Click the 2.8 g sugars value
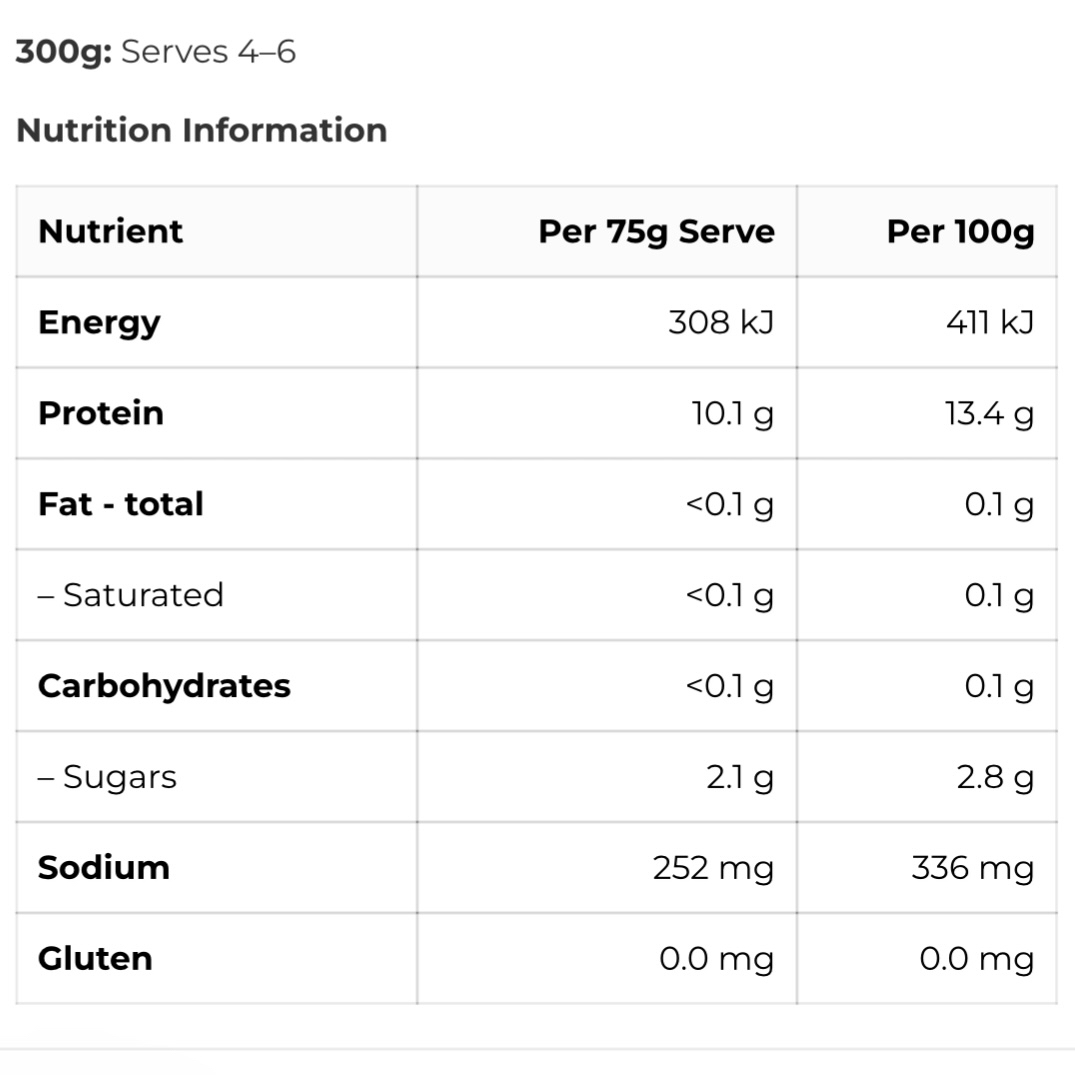 pyautogui.click(x=994, y=777)
